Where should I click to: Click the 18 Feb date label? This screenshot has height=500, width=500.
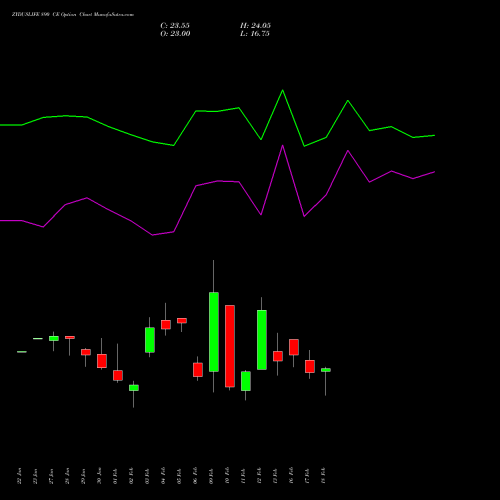point(323,476)
